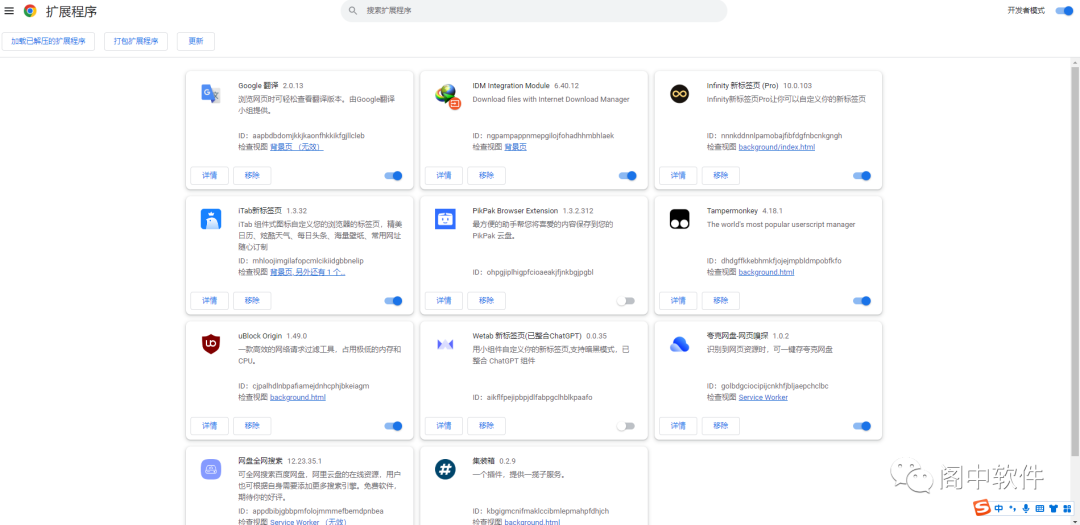The image size is (1080, 525).
Task: Click the 网盘全网搜索 extension icon
Action: (210, 469)
